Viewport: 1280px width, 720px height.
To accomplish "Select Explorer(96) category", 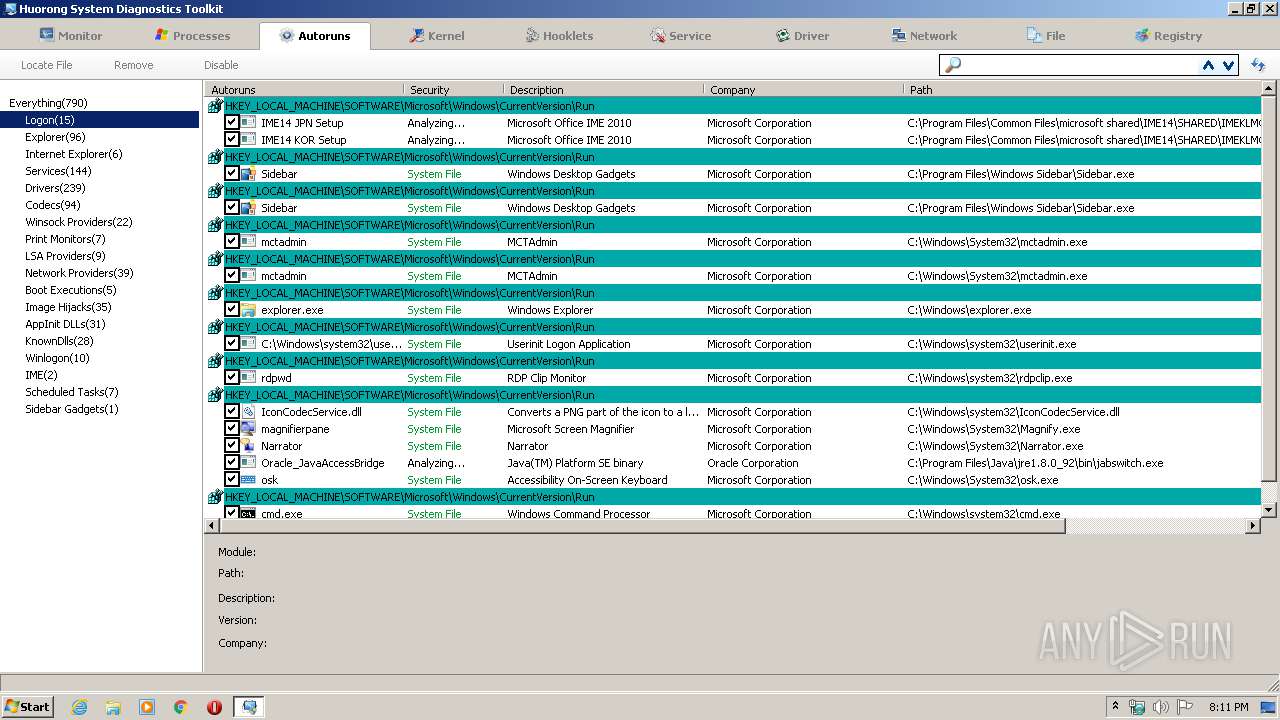I will (55, 137).
